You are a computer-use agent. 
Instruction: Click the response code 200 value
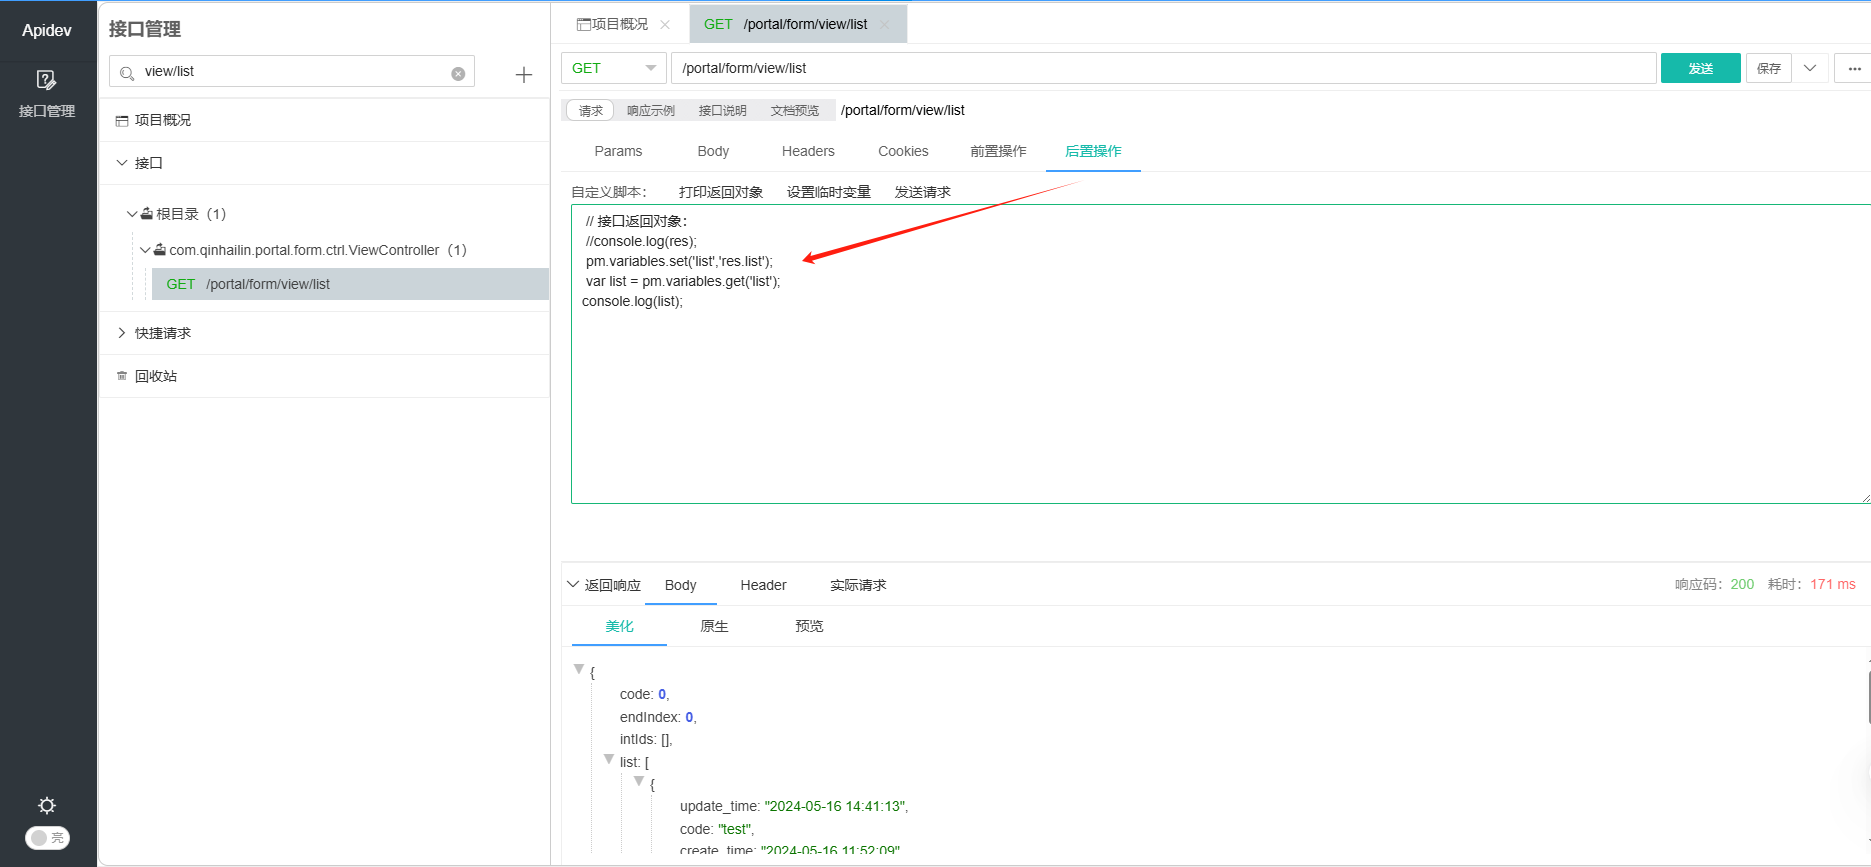(x=1742, y=584)
